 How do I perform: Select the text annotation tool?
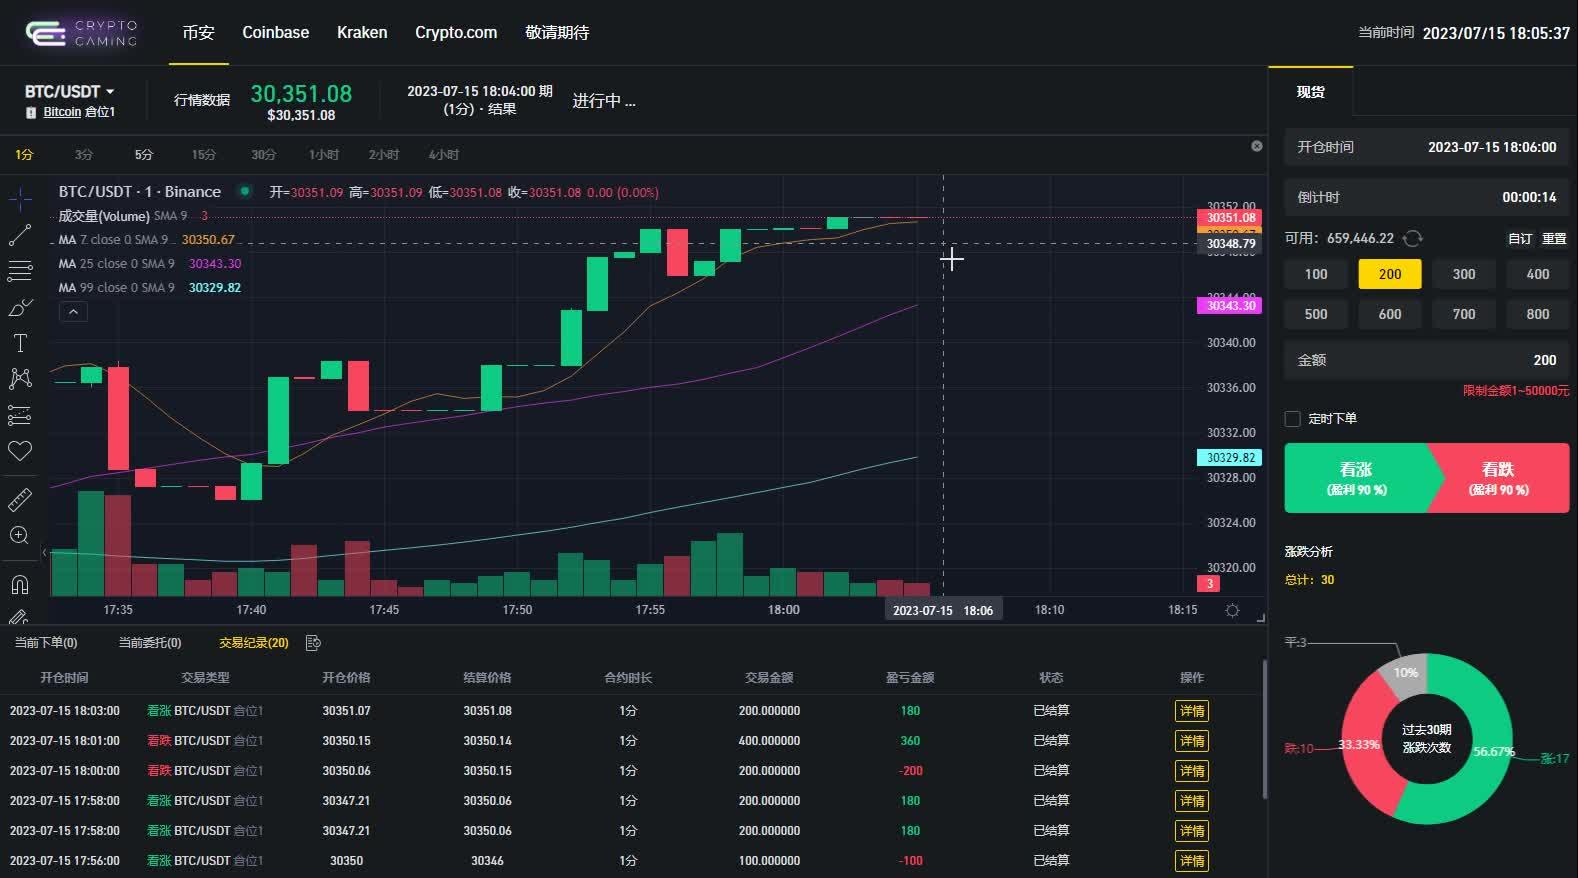tap(20, 343)
